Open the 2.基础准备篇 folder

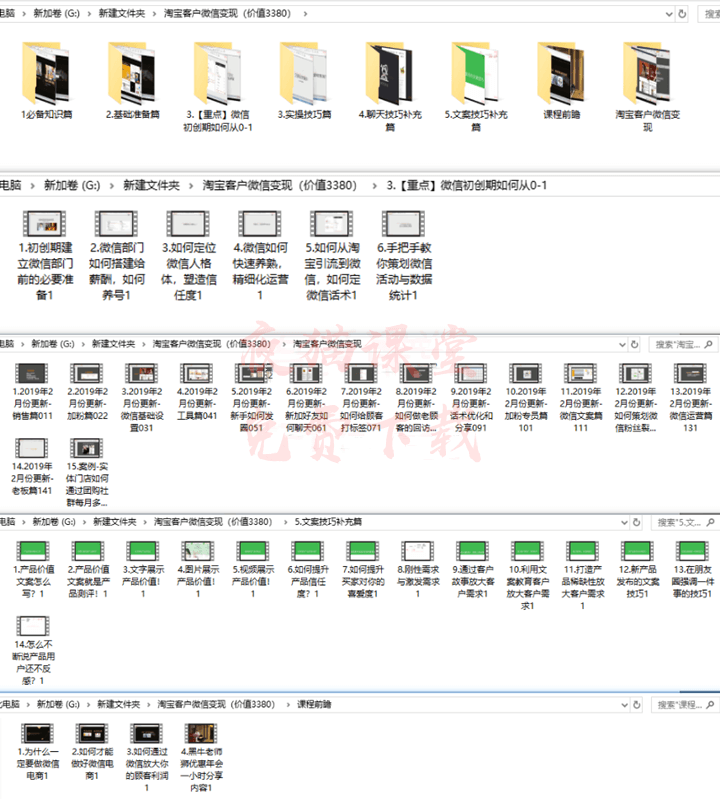(132, 82)
